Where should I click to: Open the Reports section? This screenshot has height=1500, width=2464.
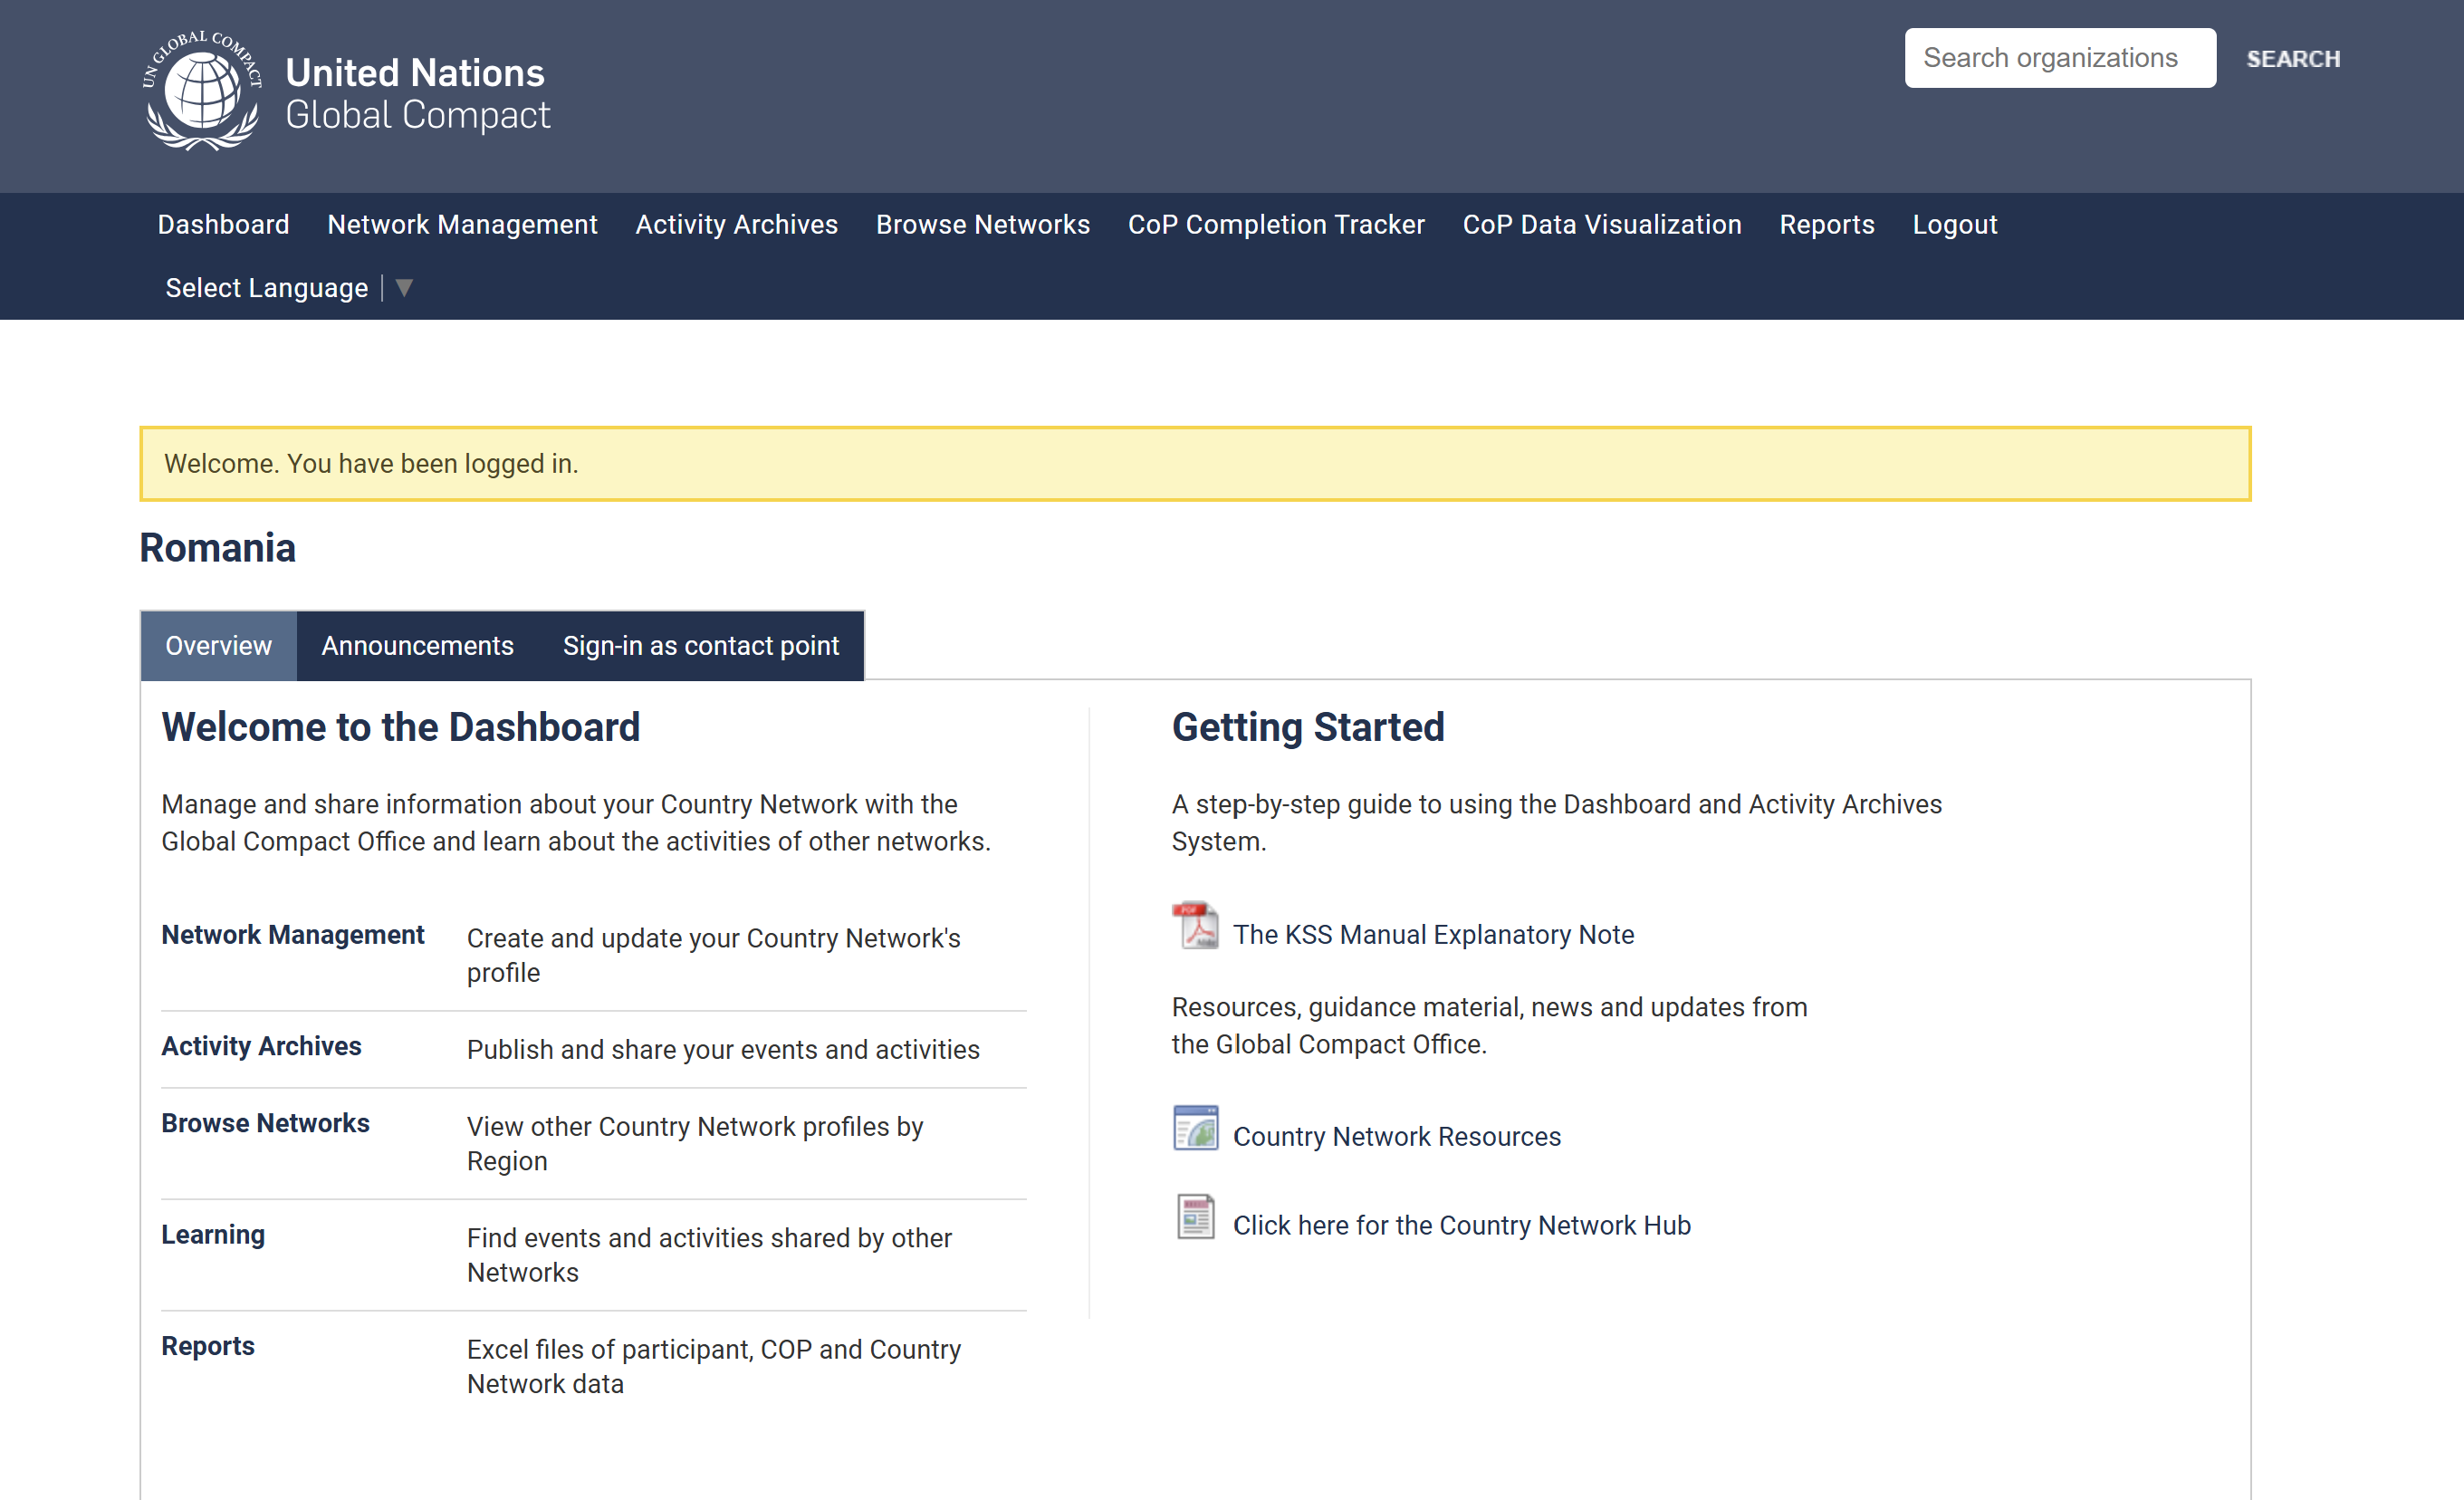1827,224
